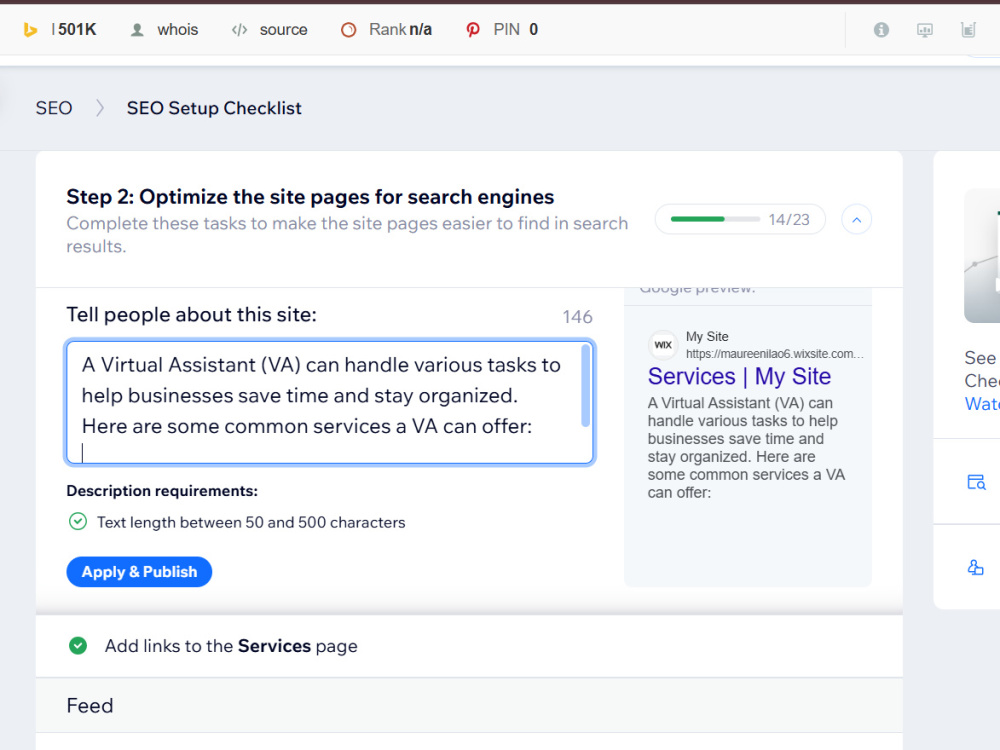Click the 501K Bing index count
1000x750 pixels.
pos(77,30)
